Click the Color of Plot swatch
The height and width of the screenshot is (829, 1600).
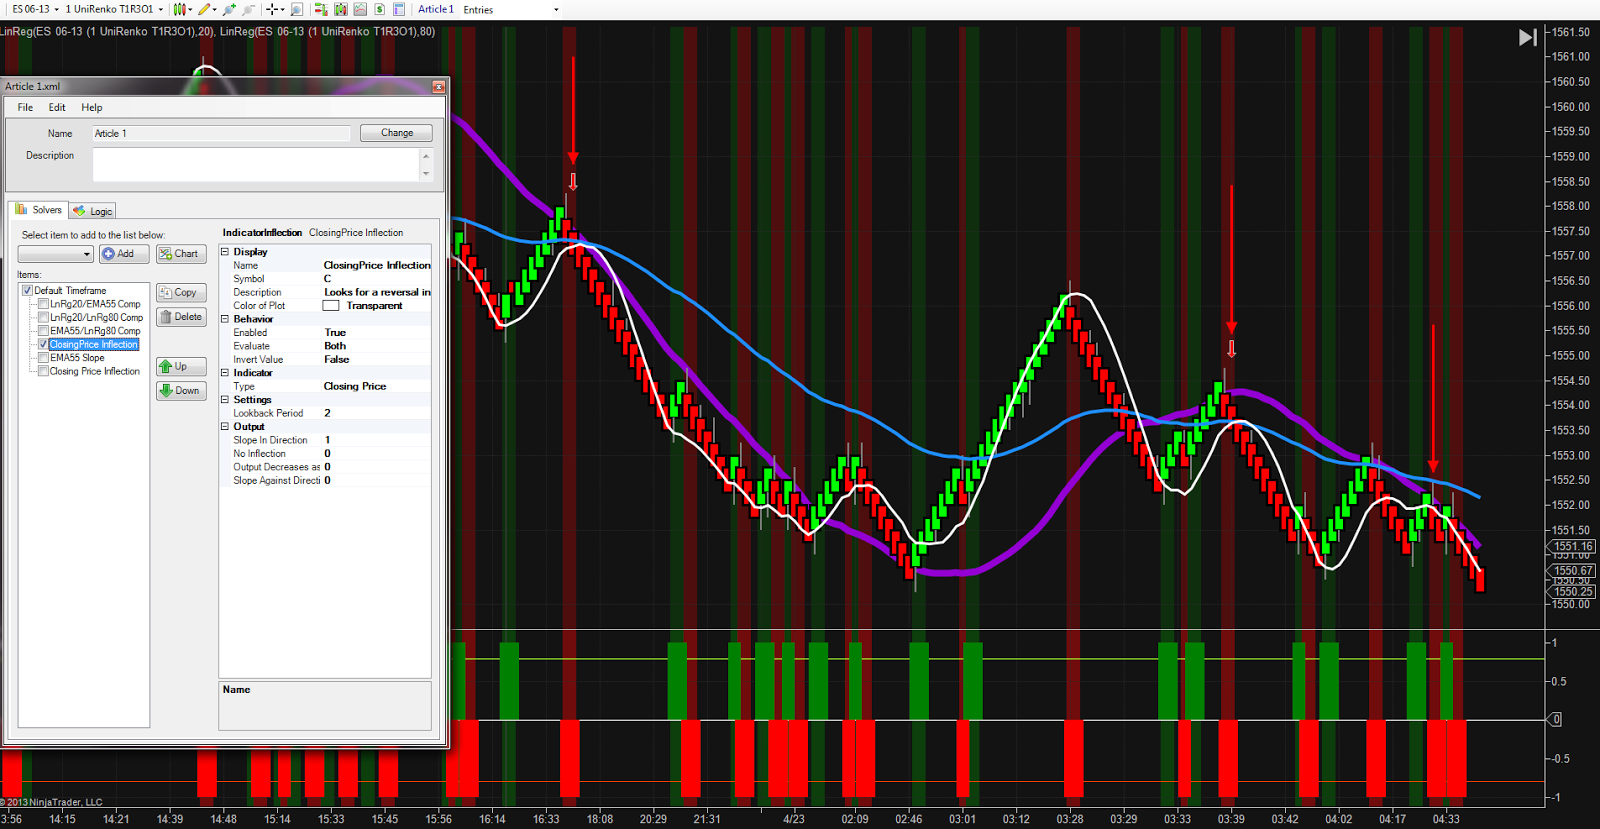click(x=331, y=306)
